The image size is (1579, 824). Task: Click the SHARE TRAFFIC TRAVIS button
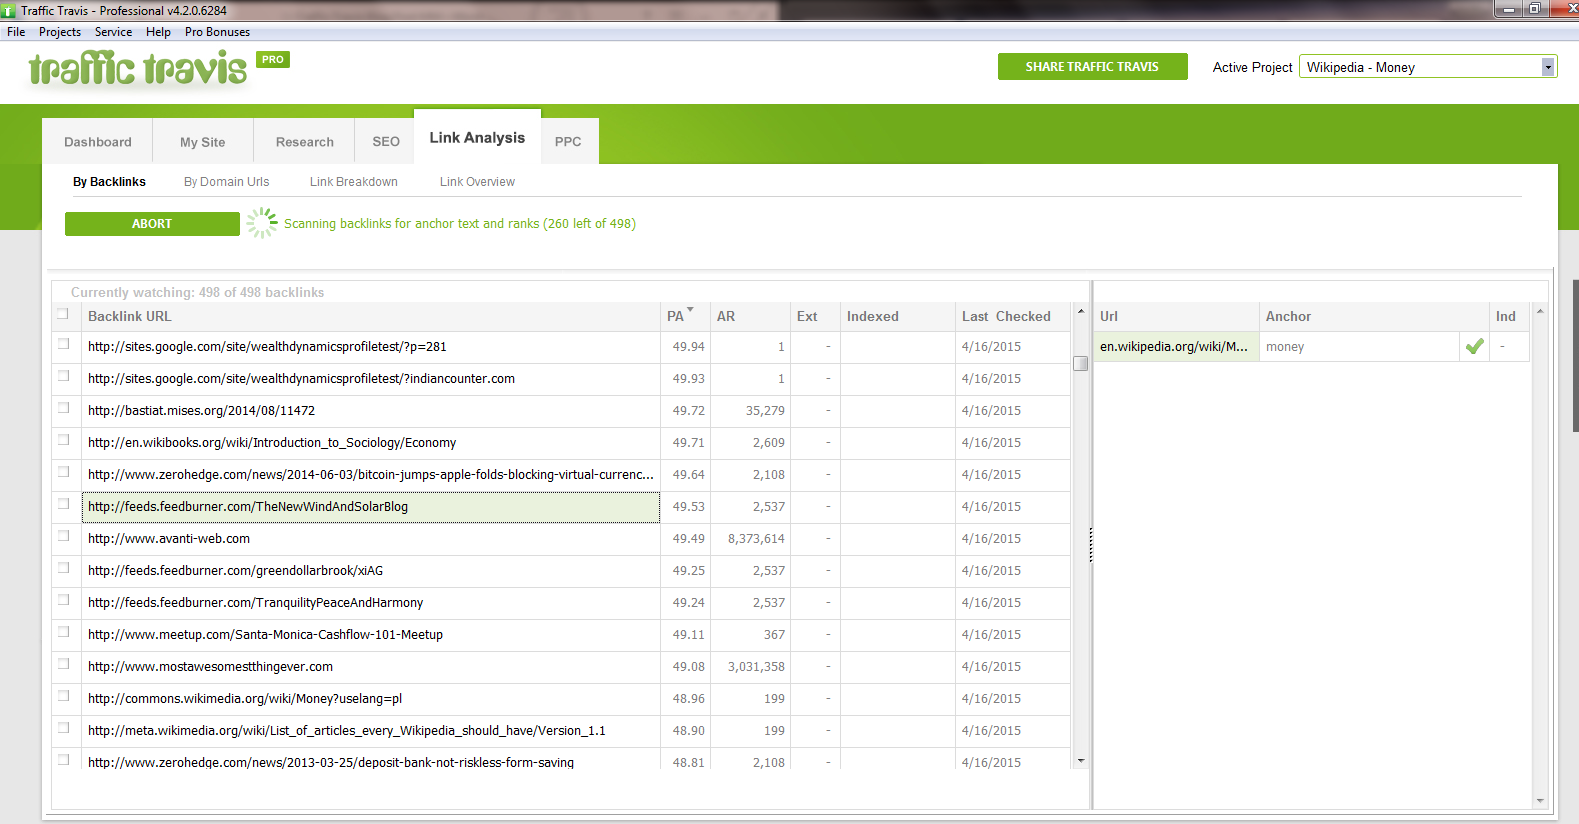click(x=1092, y=66)
